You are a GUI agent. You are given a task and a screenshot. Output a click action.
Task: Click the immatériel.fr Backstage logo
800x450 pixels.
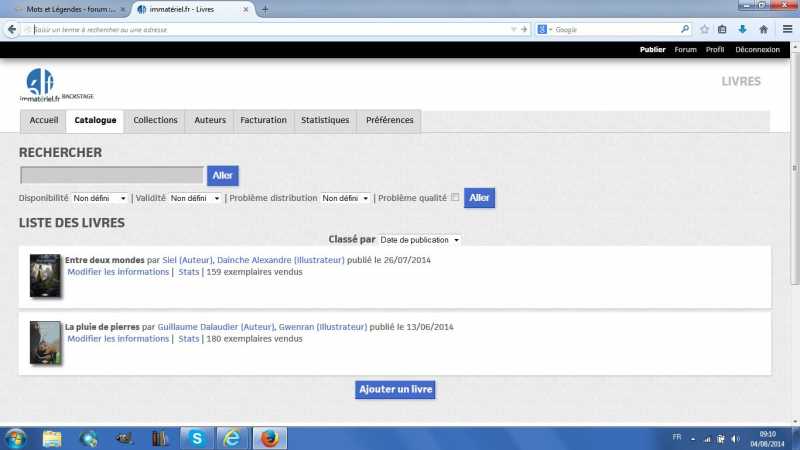(41, 84)
